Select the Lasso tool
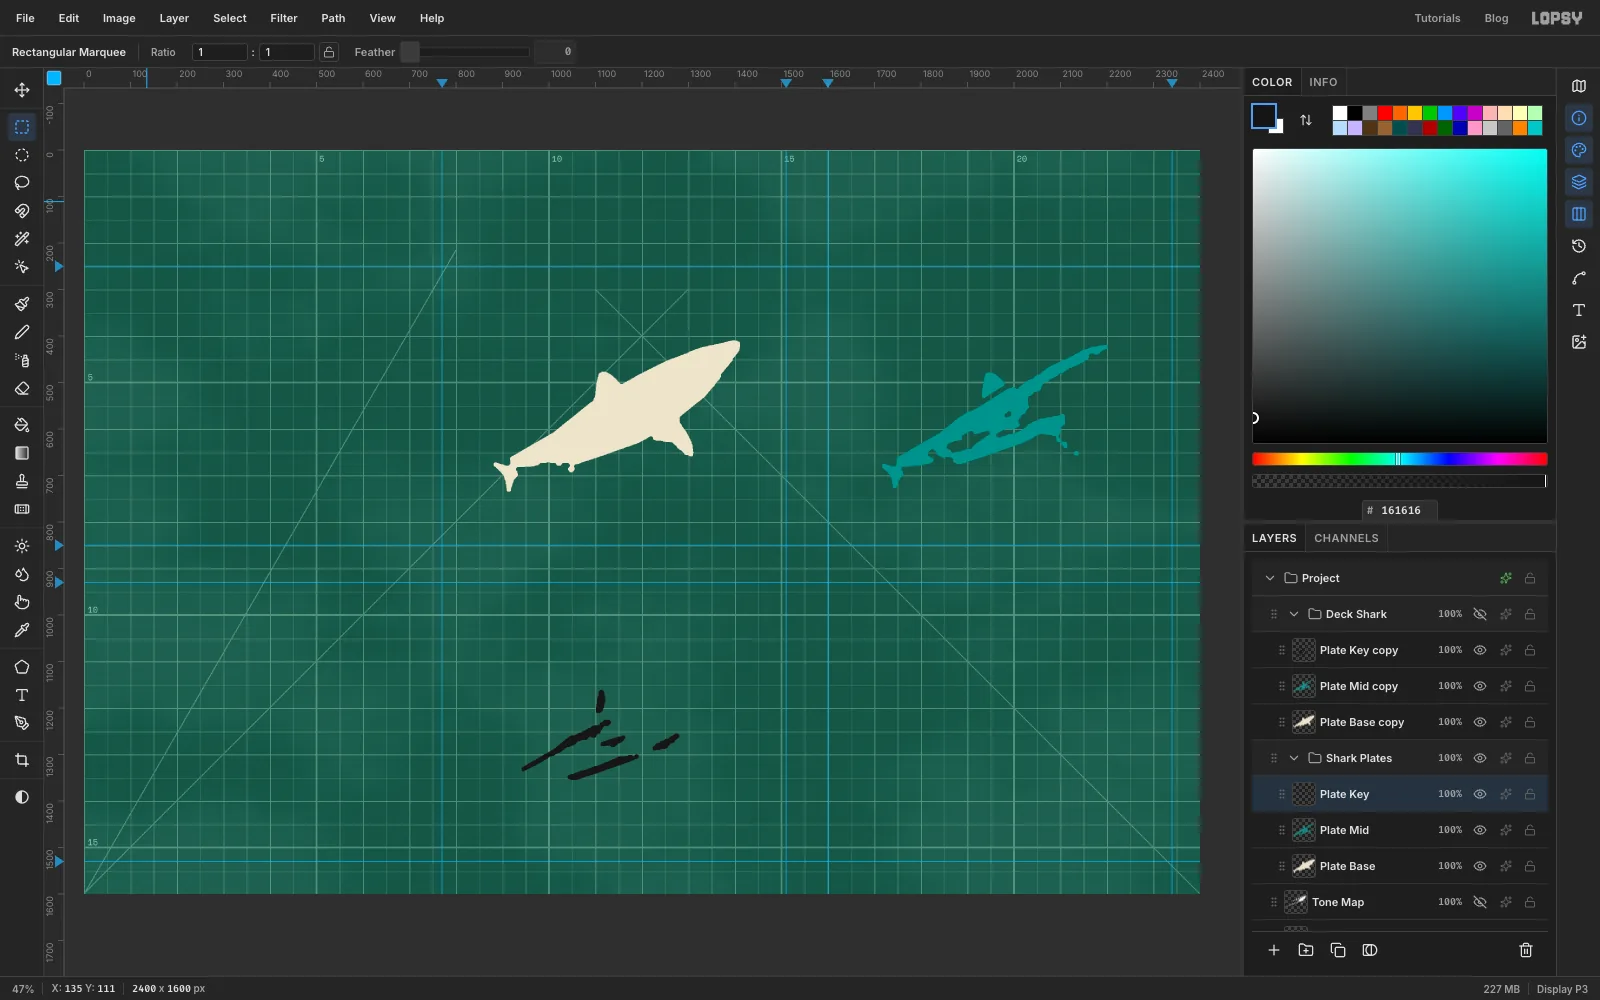The width and height of the screenshot is (1600, 1000). pos(22,183)
